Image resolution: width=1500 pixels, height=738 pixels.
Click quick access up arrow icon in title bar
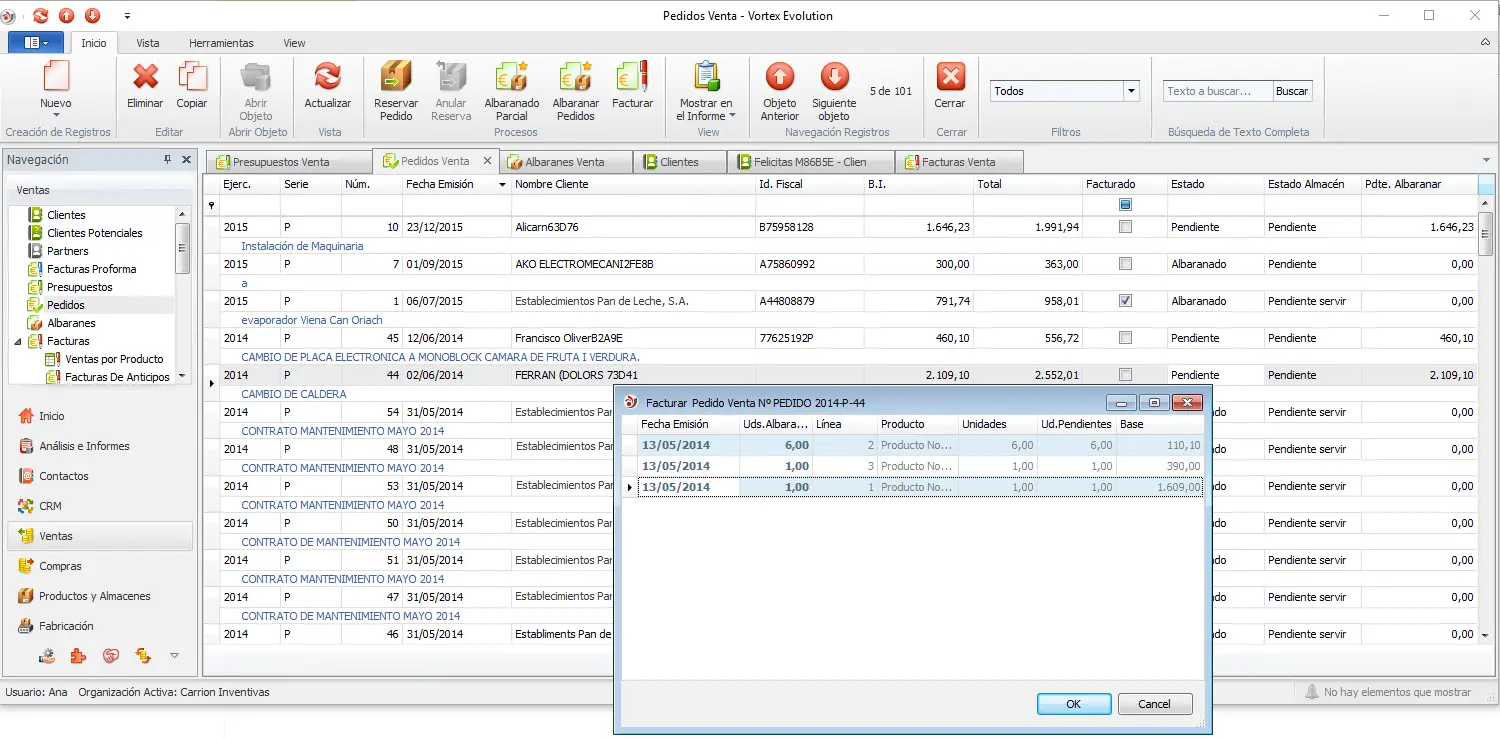pyautogui.click(x=66, y=15)
